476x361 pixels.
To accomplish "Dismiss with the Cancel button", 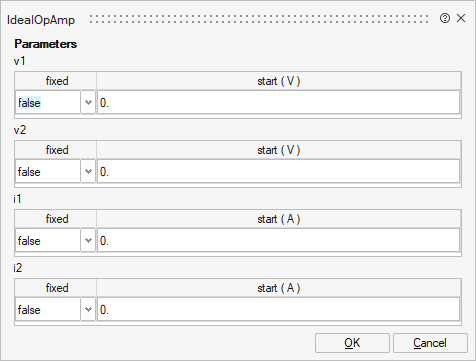I will tap(430, 343).
